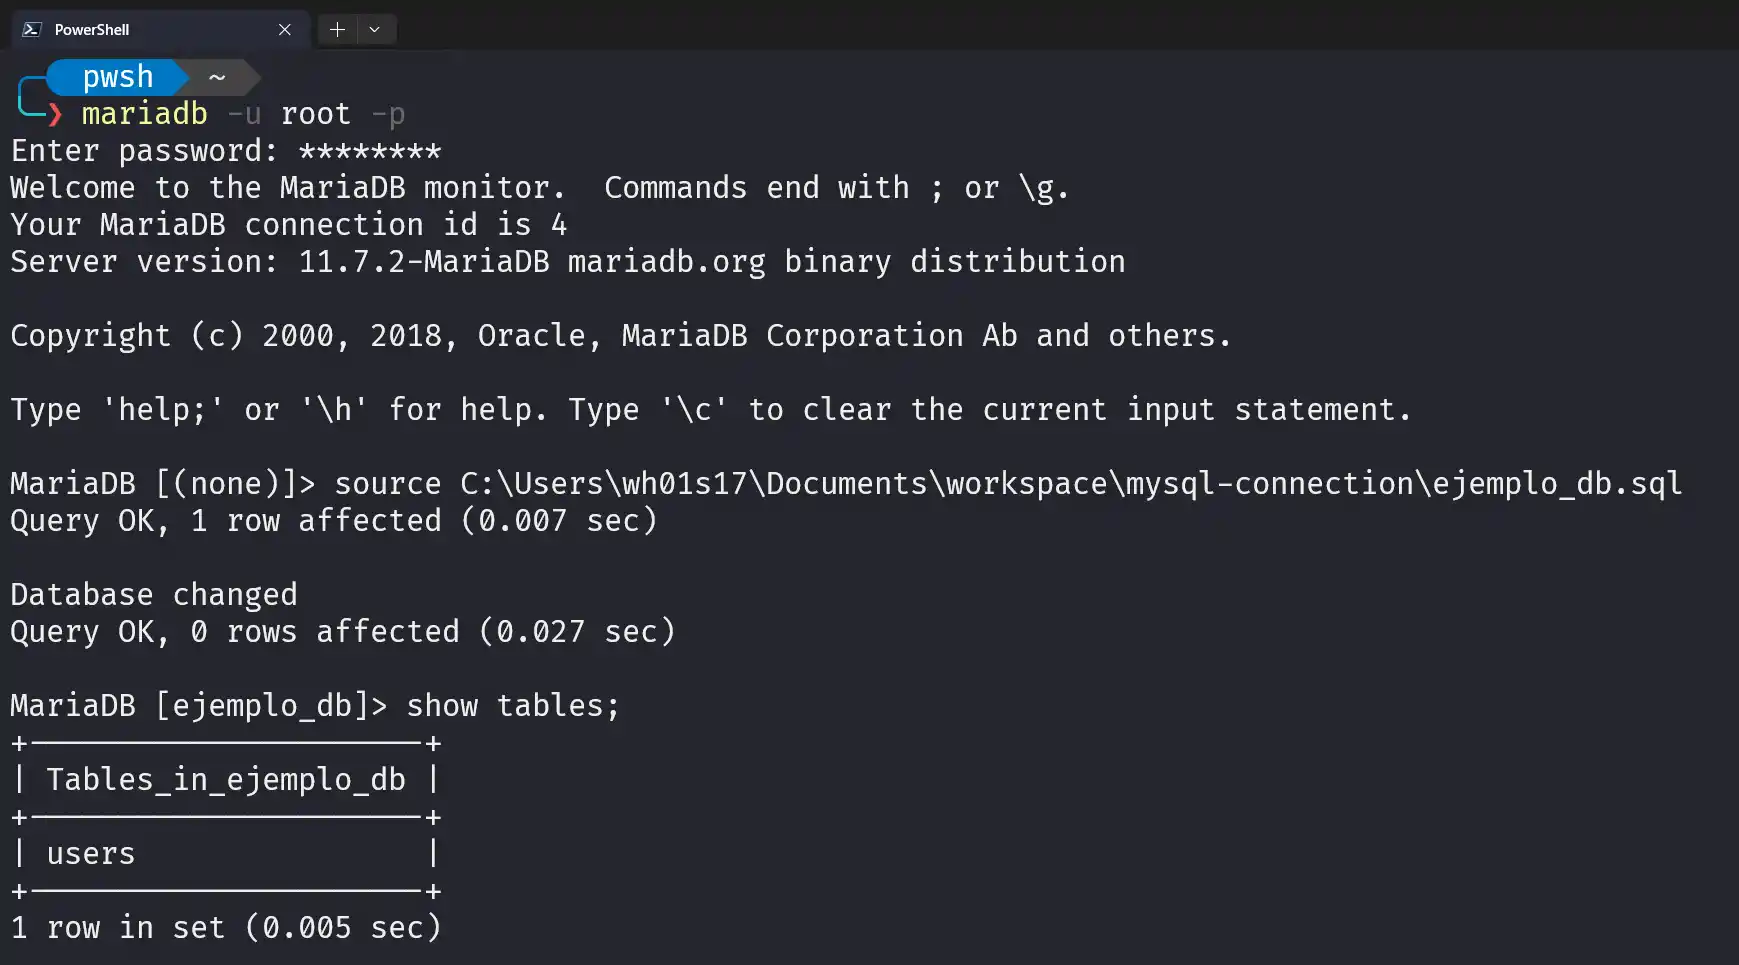Click the 'MariaDB [(none)]>' prompt
This screenshot has height=965, width=1739.
(x=163, y=484)
